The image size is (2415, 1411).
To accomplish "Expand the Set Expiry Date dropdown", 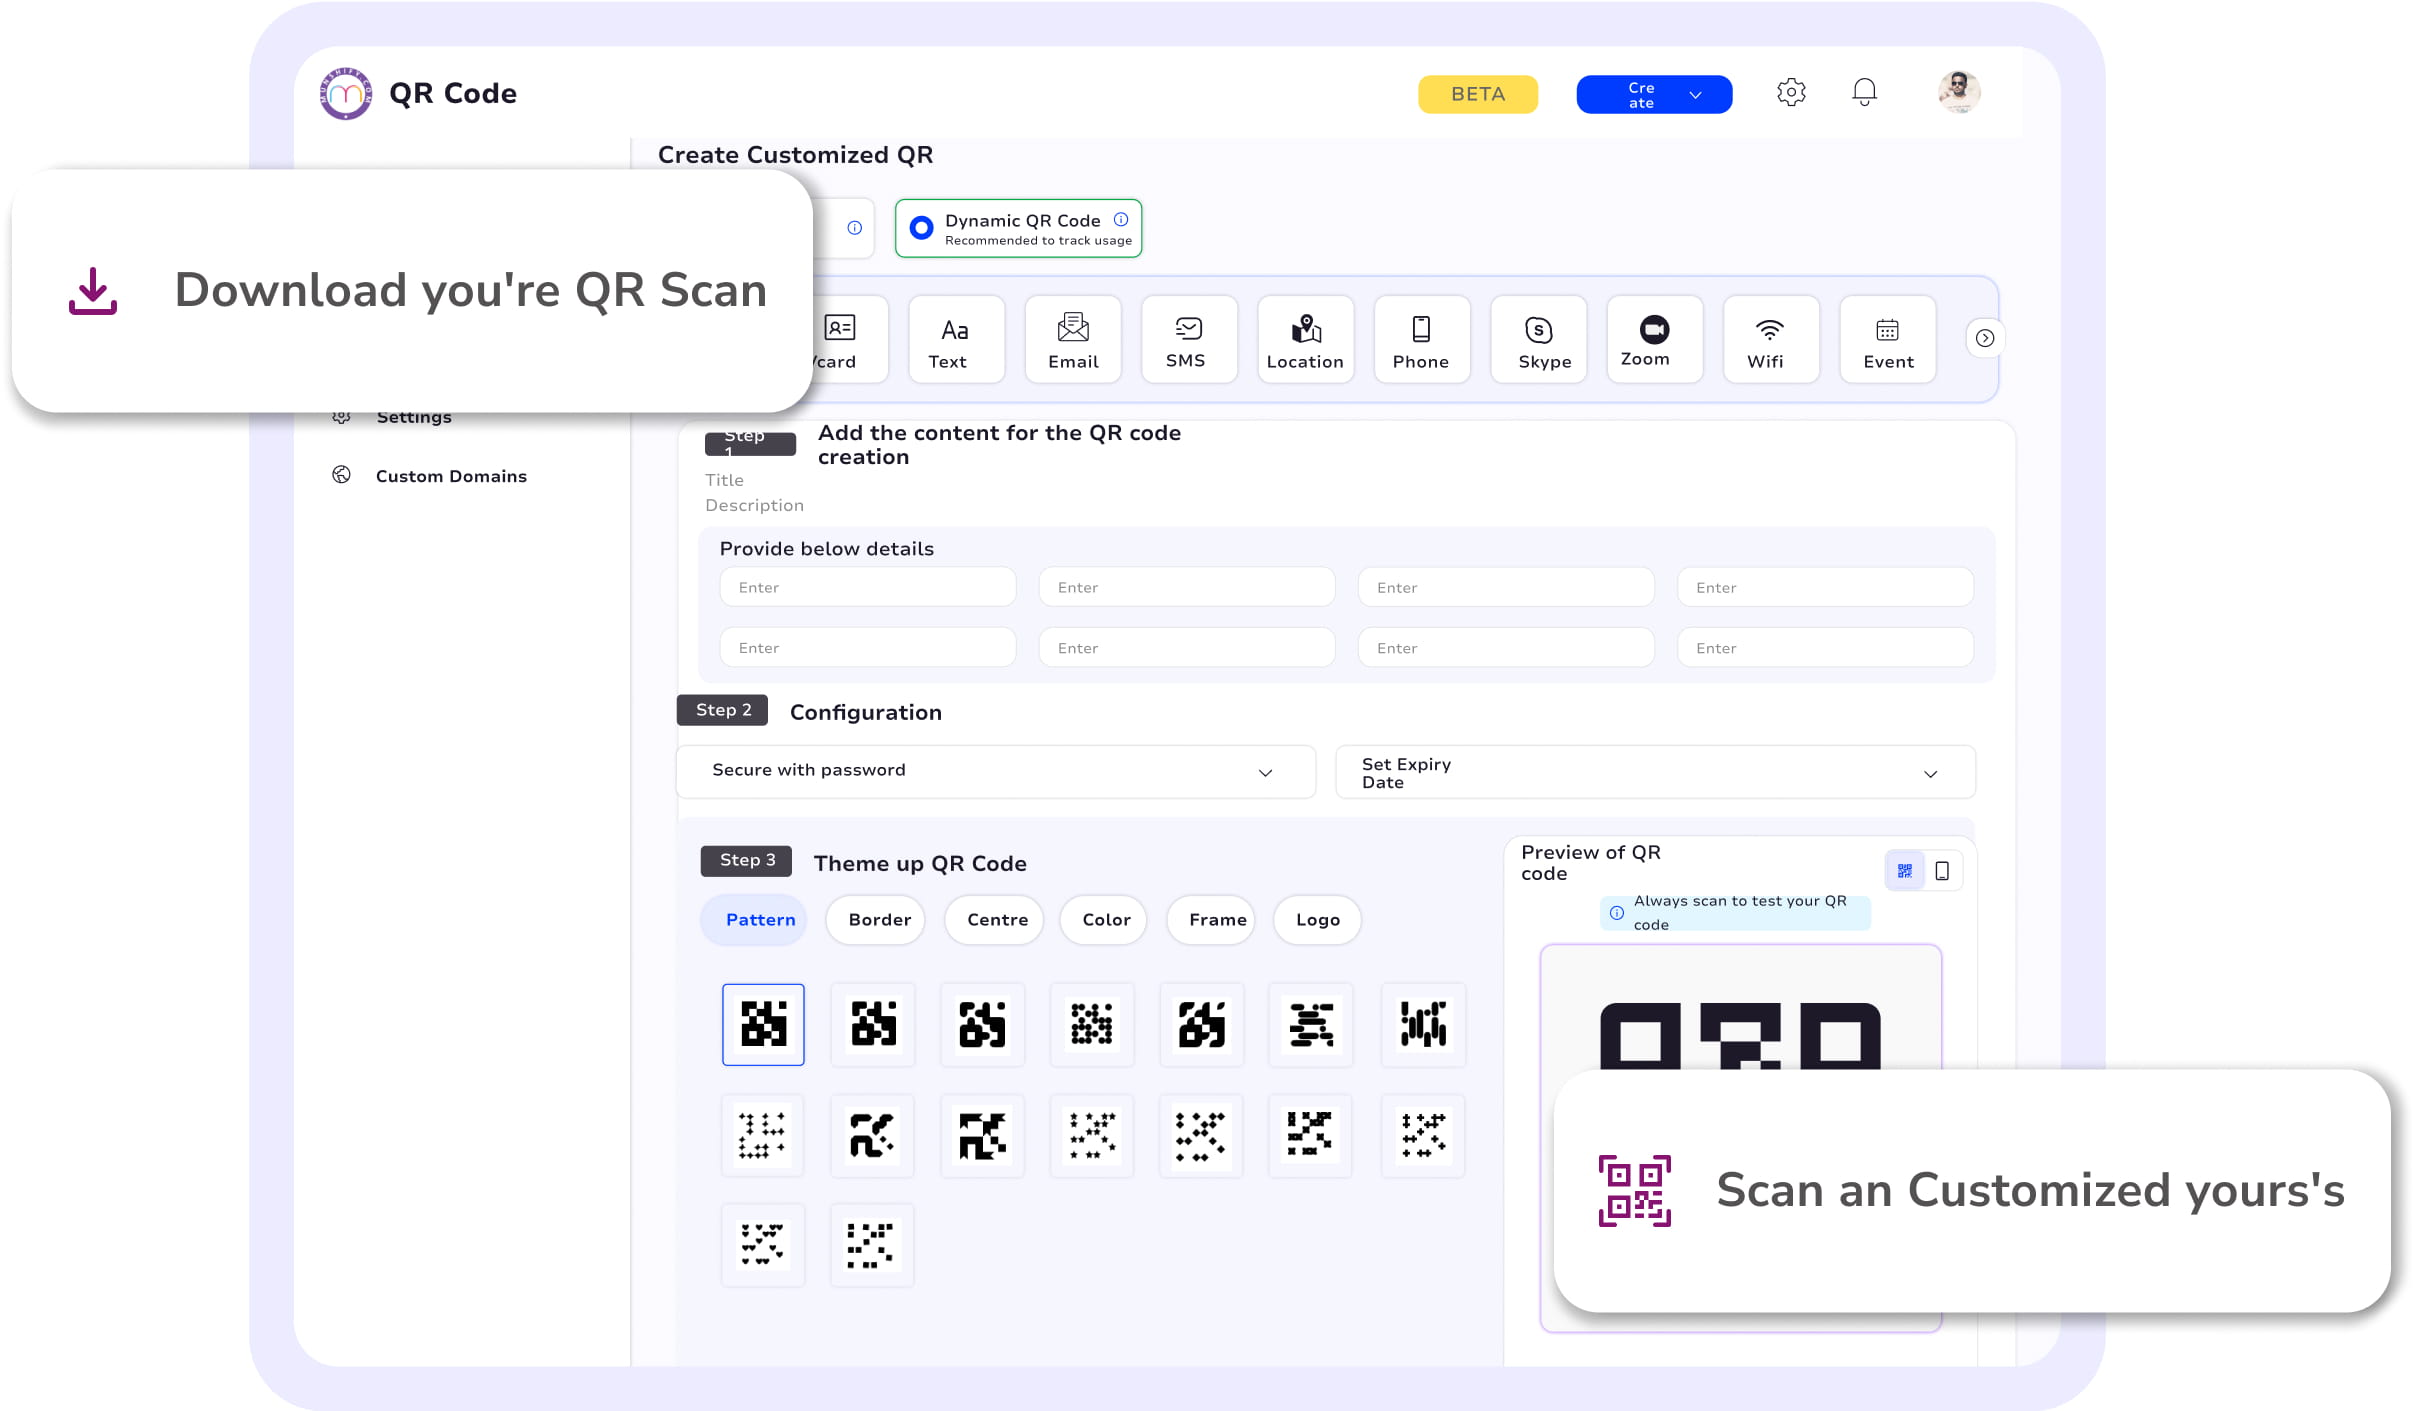I will 1655,772.
